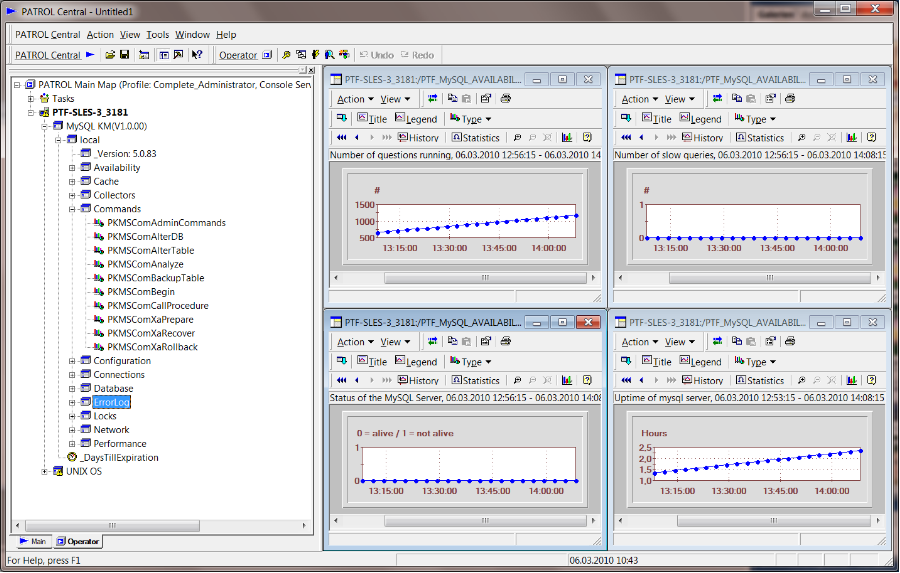
Task: Toggle History in Uptime window
Action: coord(703,380)
